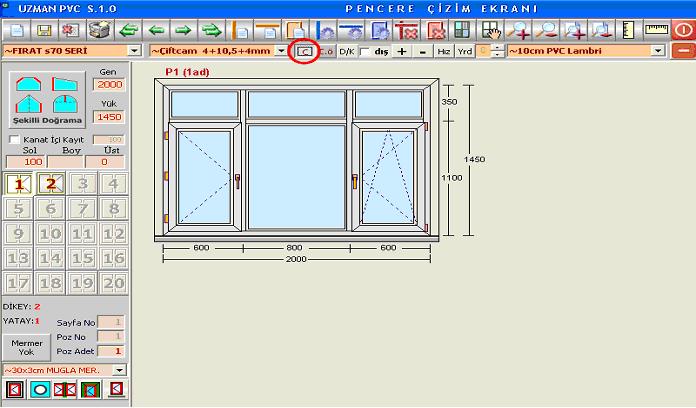Select the right tilt-turn sash pane
This screenshot has width=696, height=408.
click(388, 177)
